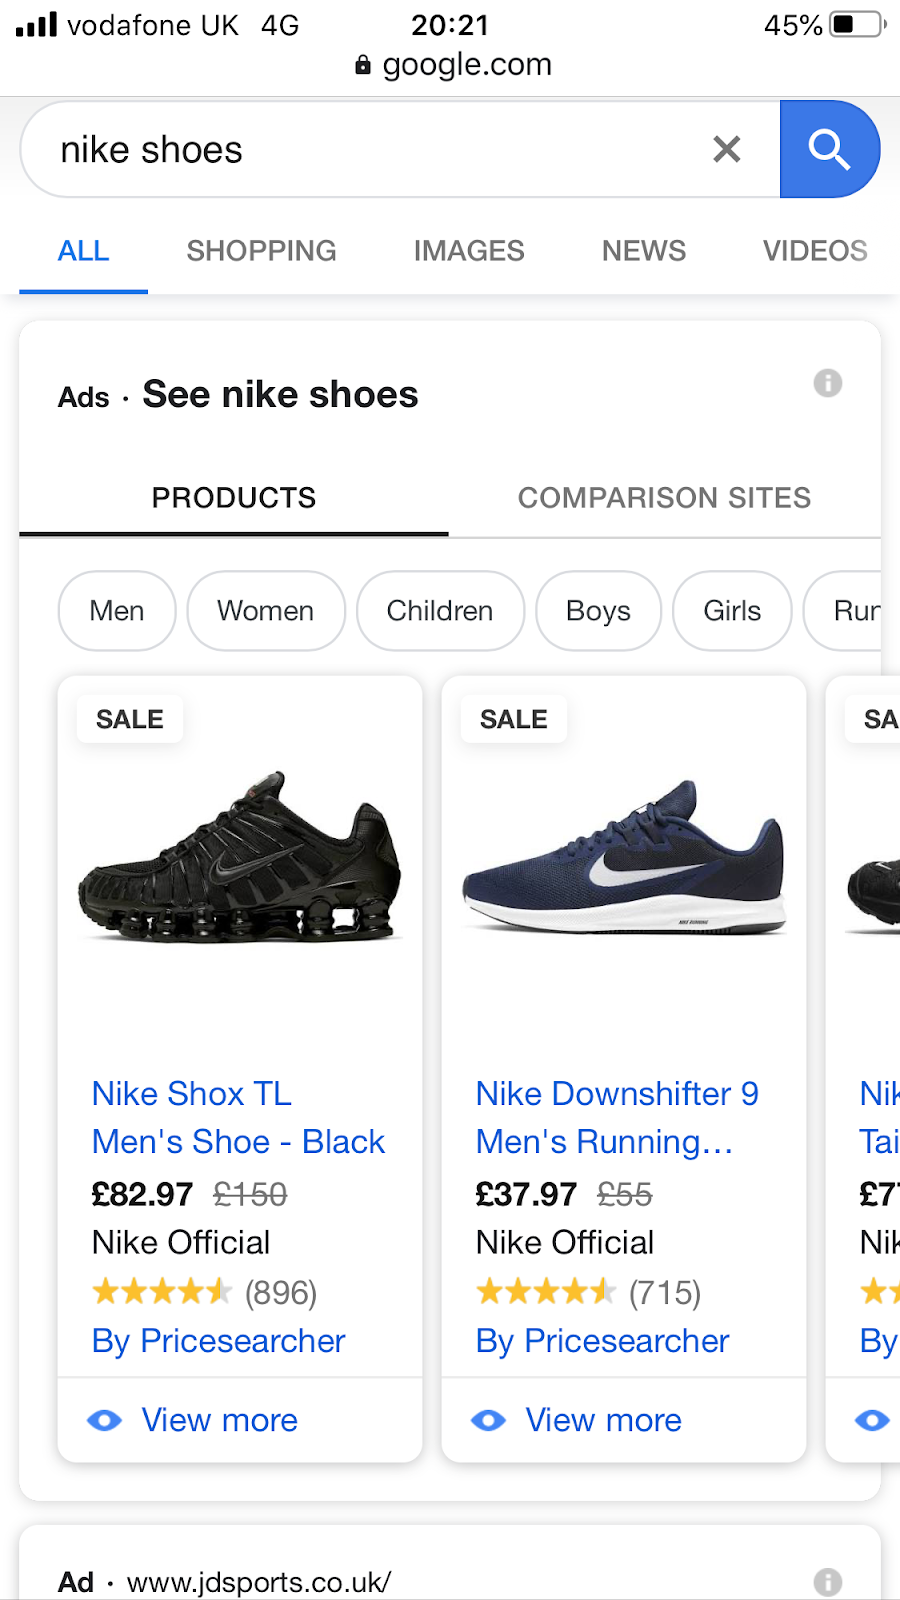The width and height of the screenshot is (900, 1600).
Task: Click the info icon beside Ads heading
Action: [x=827, y=383]
